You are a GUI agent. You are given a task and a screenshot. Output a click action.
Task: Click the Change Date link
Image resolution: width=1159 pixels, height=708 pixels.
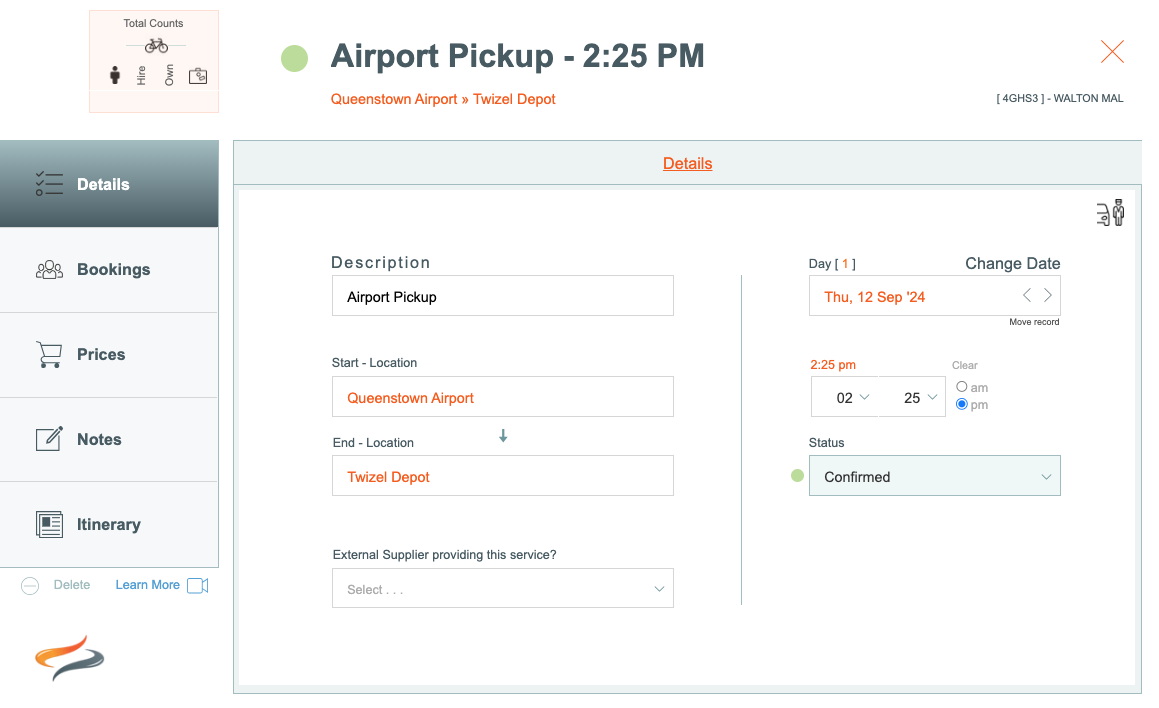(1013, 264)
